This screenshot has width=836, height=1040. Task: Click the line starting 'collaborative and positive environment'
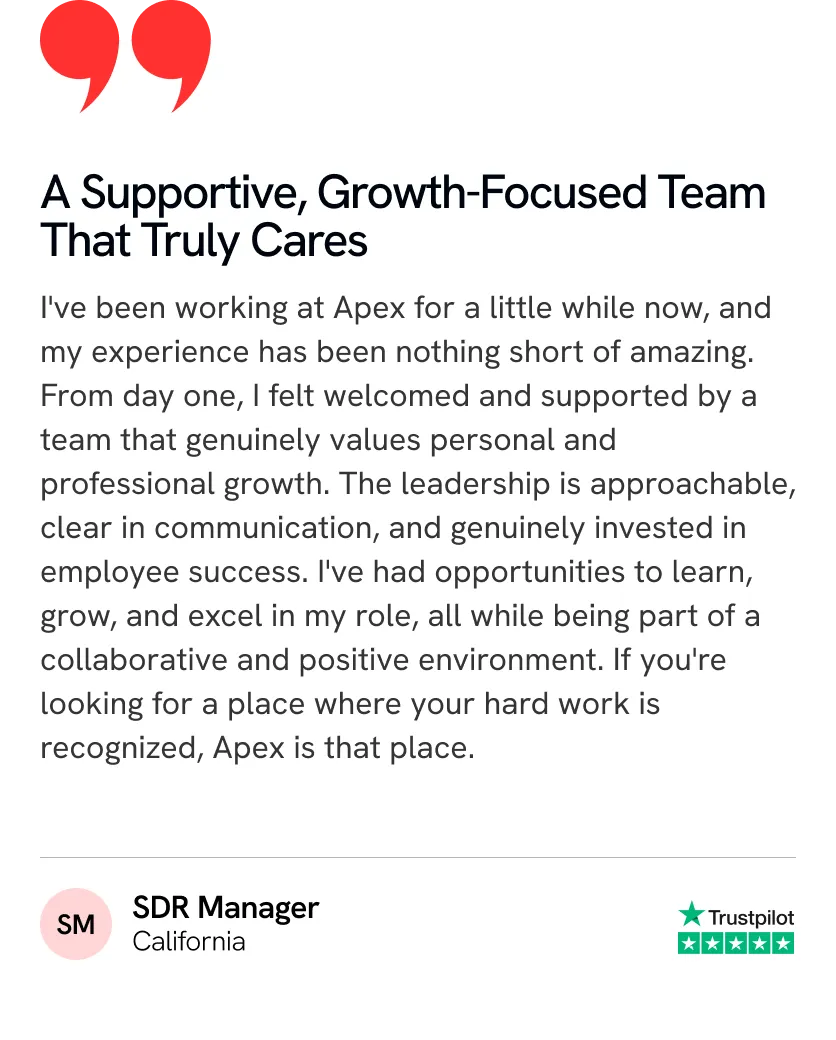(x=383, y=661)
